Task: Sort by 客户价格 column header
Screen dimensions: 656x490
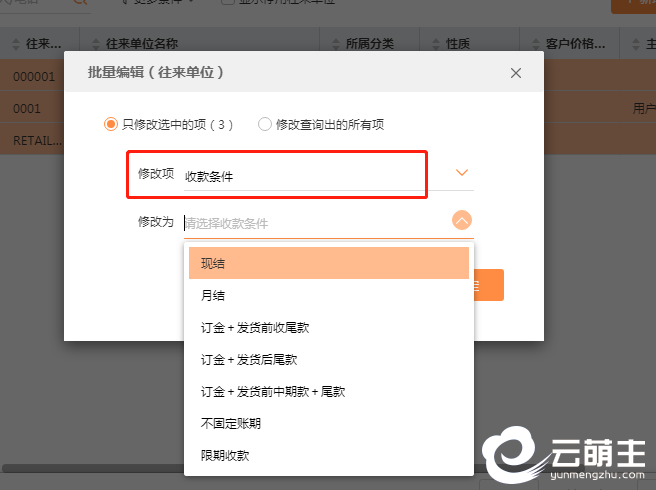Action: pos(570,44)
